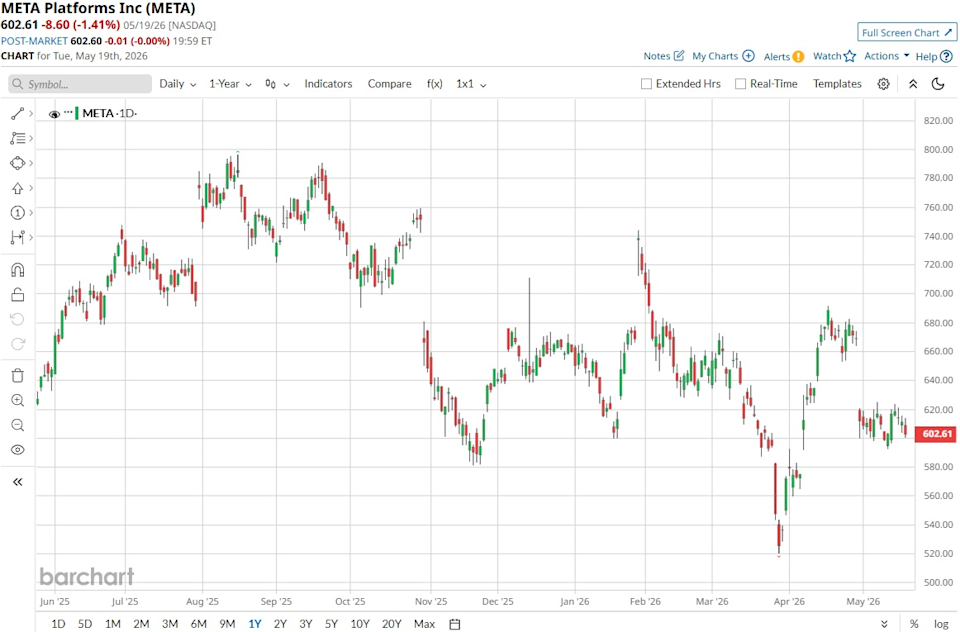Enable the Extended Hrs checkbox
This screenshot has height=632, width=960.
(647, 84)
